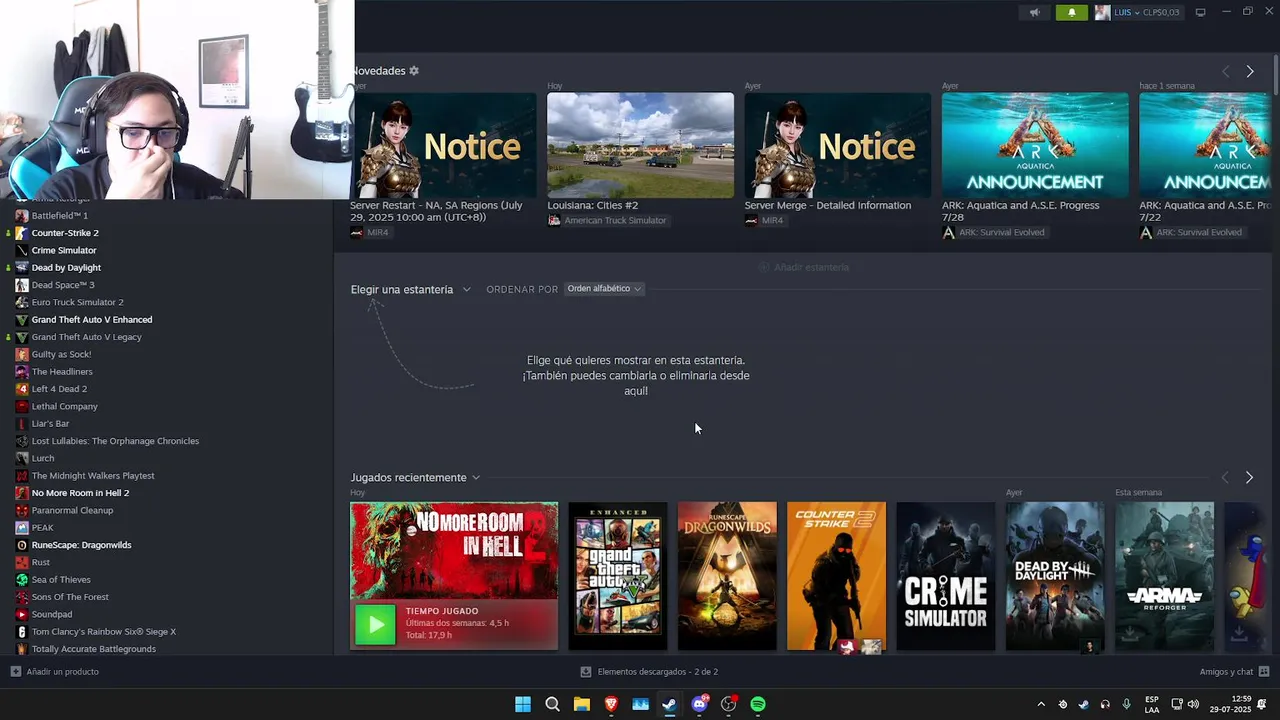Screen dimensions: 1280x720
Task: Open the announcements megaphone icon
Action: [1035, 12]
